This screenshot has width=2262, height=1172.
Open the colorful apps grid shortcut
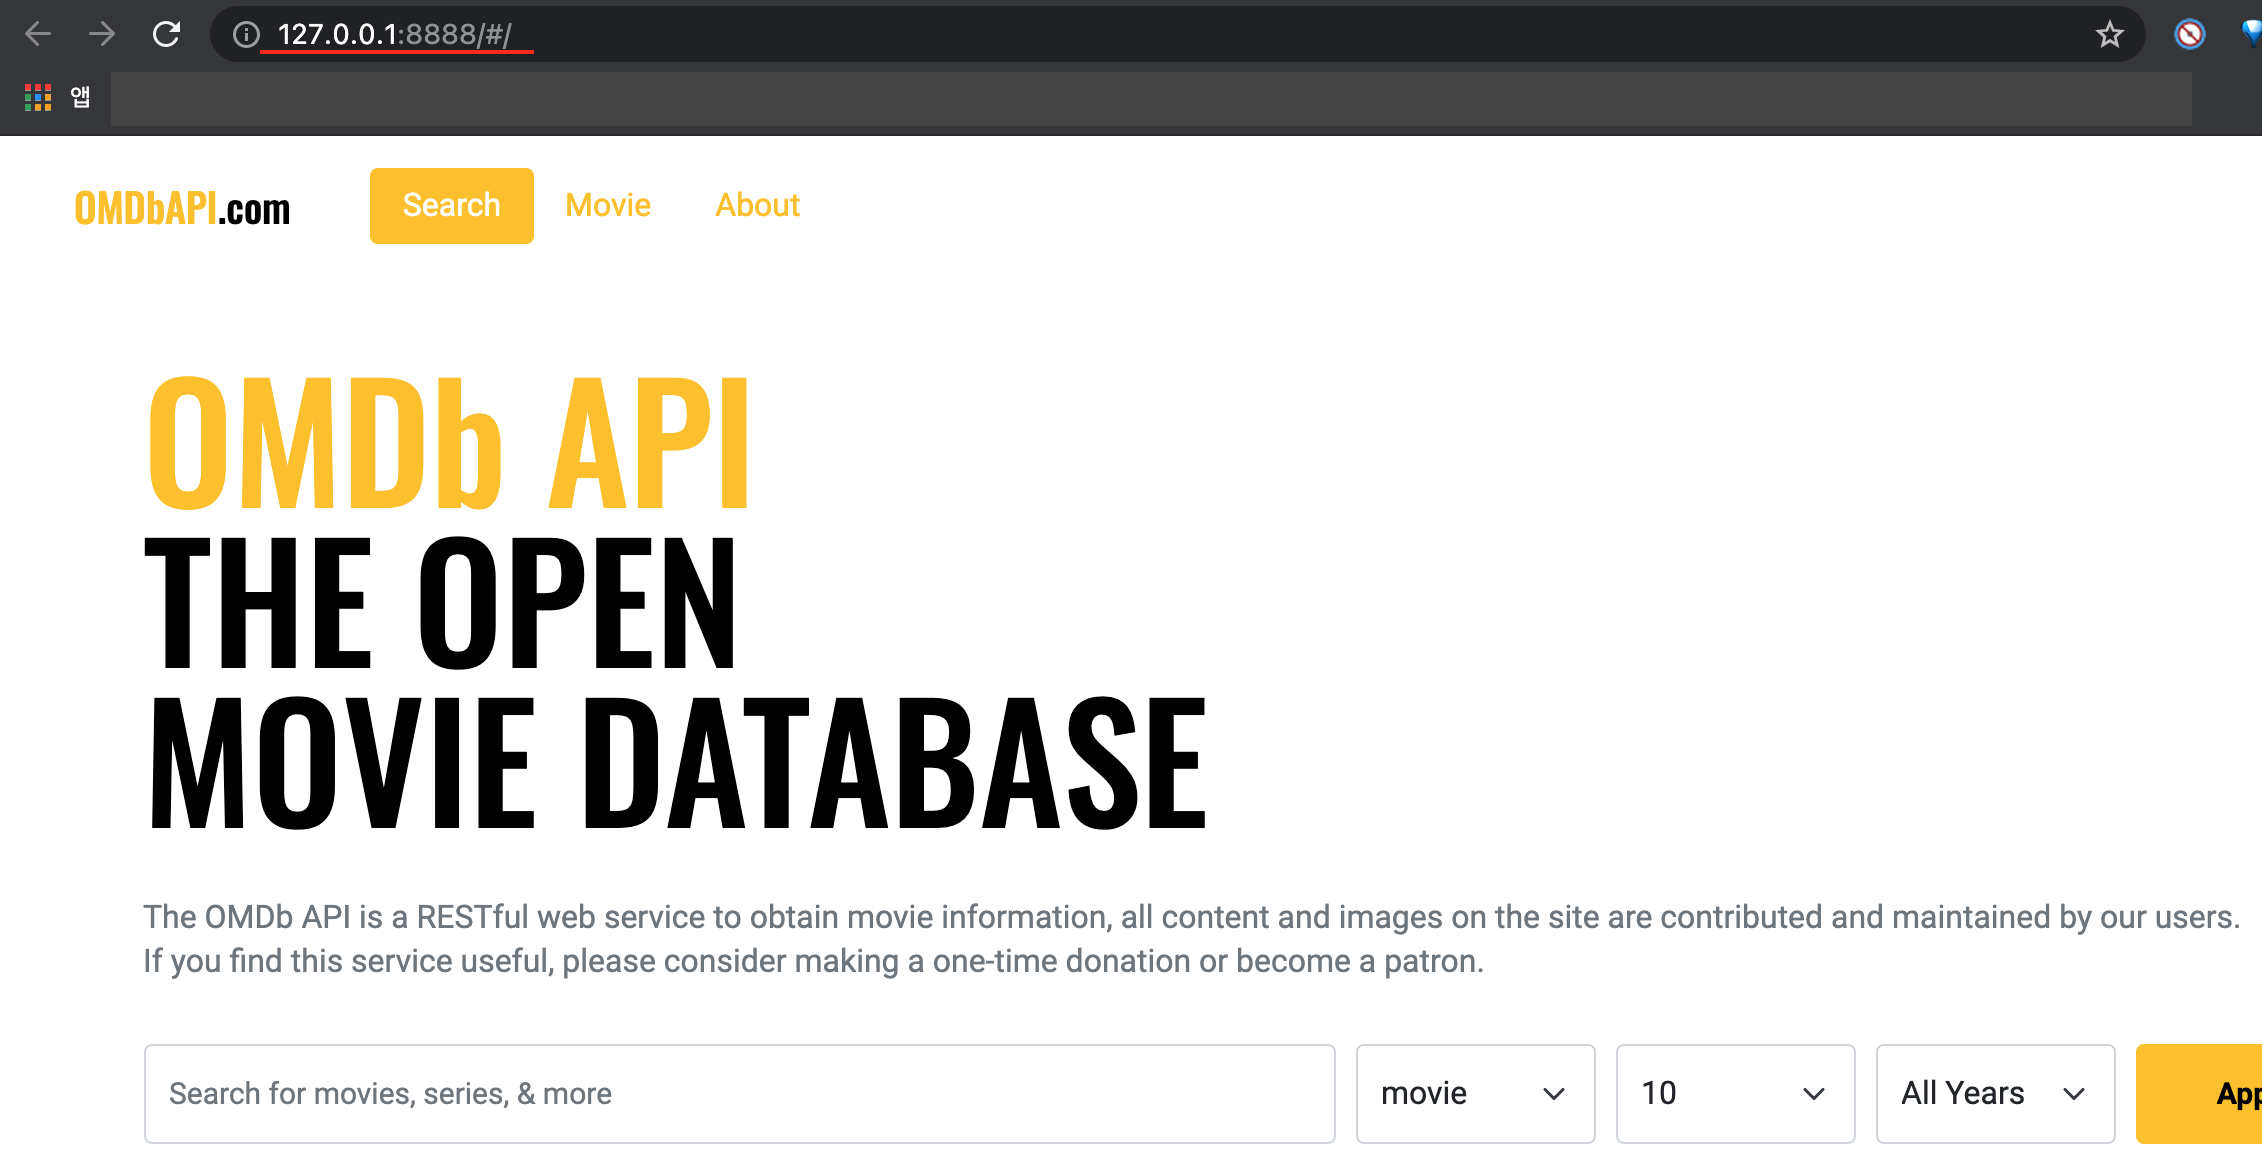pos(38,97)
